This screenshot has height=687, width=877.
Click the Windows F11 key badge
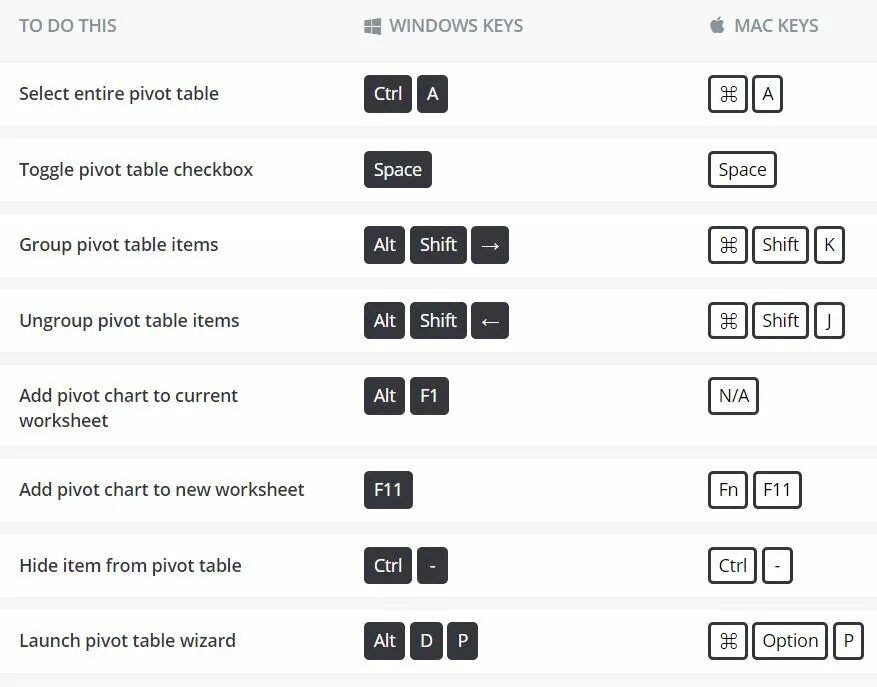(388, 490)
